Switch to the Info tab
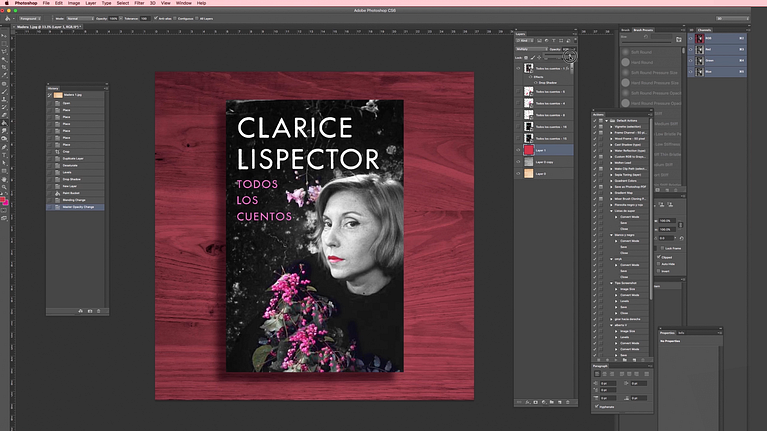This screenshot has height=431, width=767. (682, 332)
